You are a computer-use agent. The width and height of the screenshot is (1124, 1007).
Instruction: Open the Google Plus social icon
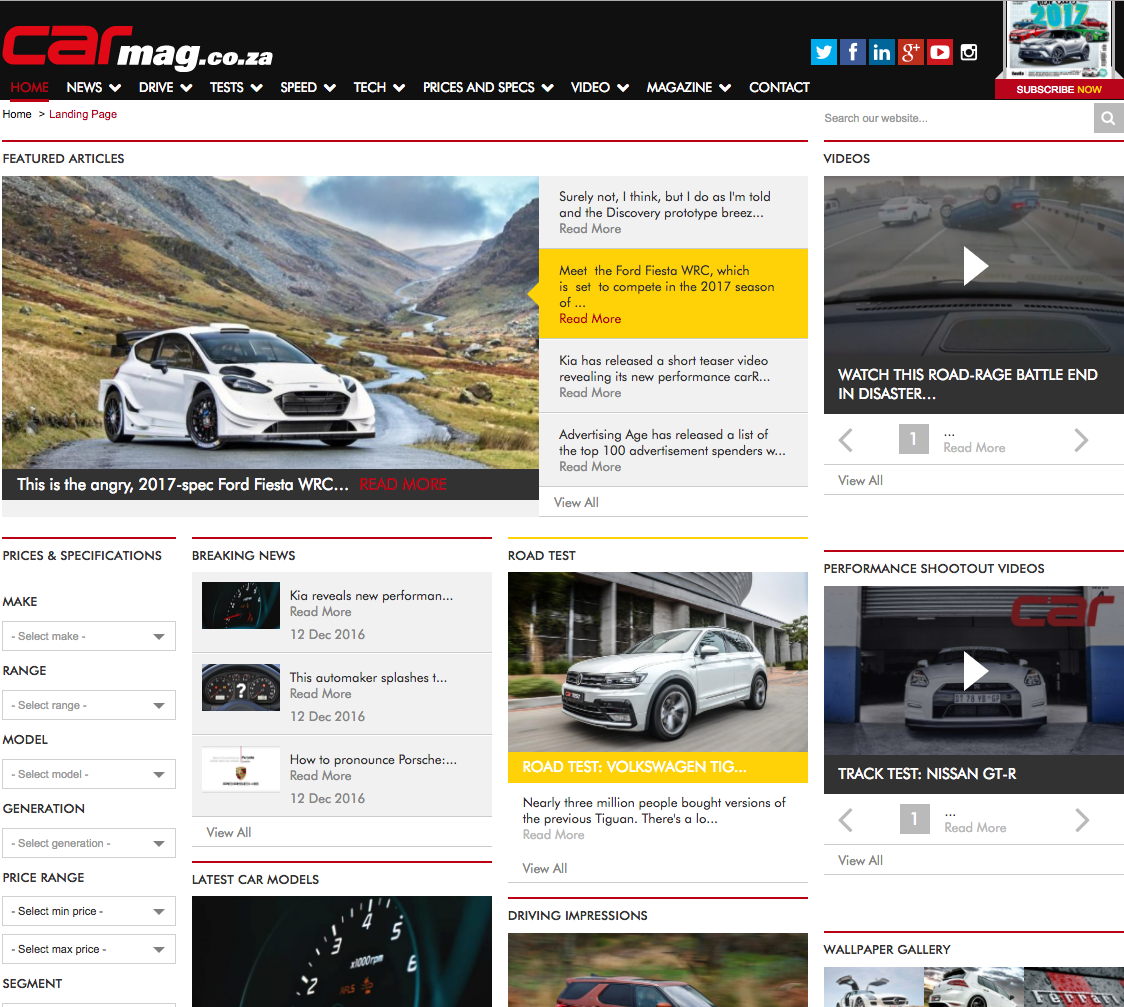[910, 52]
